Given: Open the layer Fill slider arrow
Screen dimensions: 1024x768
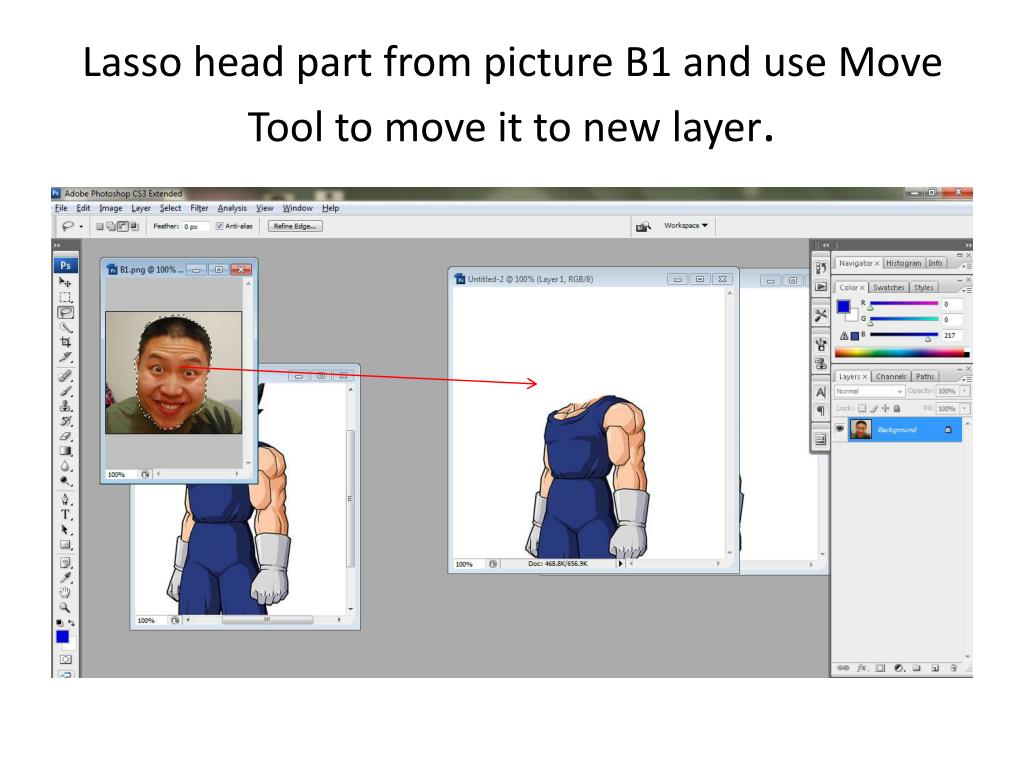Looking at the screenshot, I should (x=965, y=408).
